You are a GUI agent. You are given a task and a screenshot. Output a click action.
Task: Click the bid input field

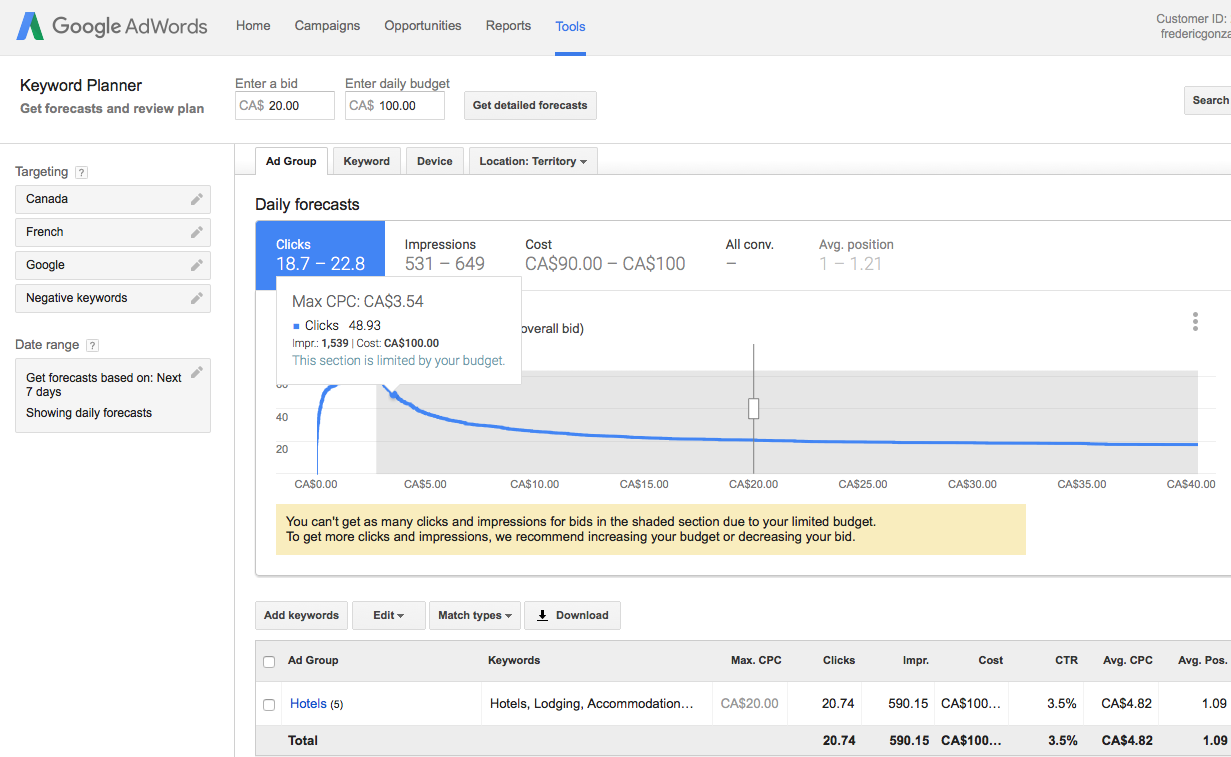pyautogui.click(x=285, y=106)
